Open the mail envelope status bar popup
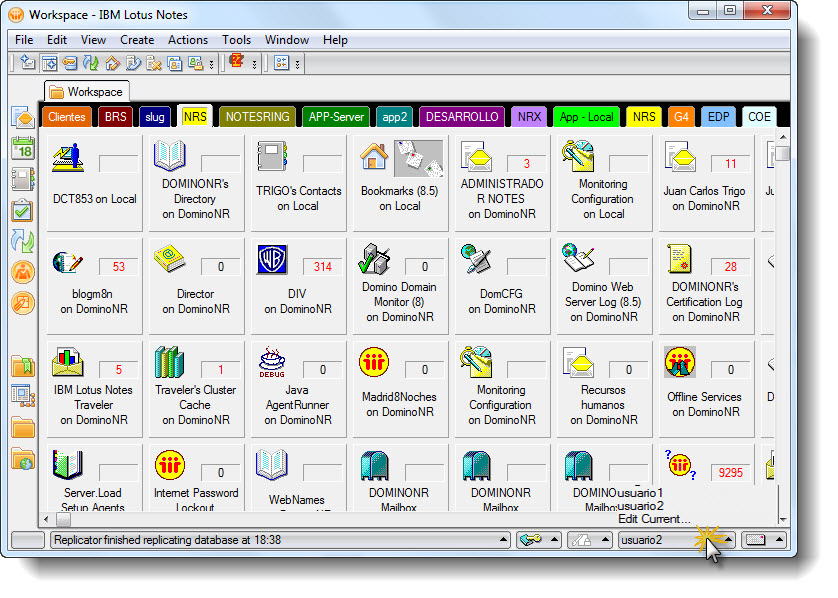Screen dimensions: 838x598 759,540
